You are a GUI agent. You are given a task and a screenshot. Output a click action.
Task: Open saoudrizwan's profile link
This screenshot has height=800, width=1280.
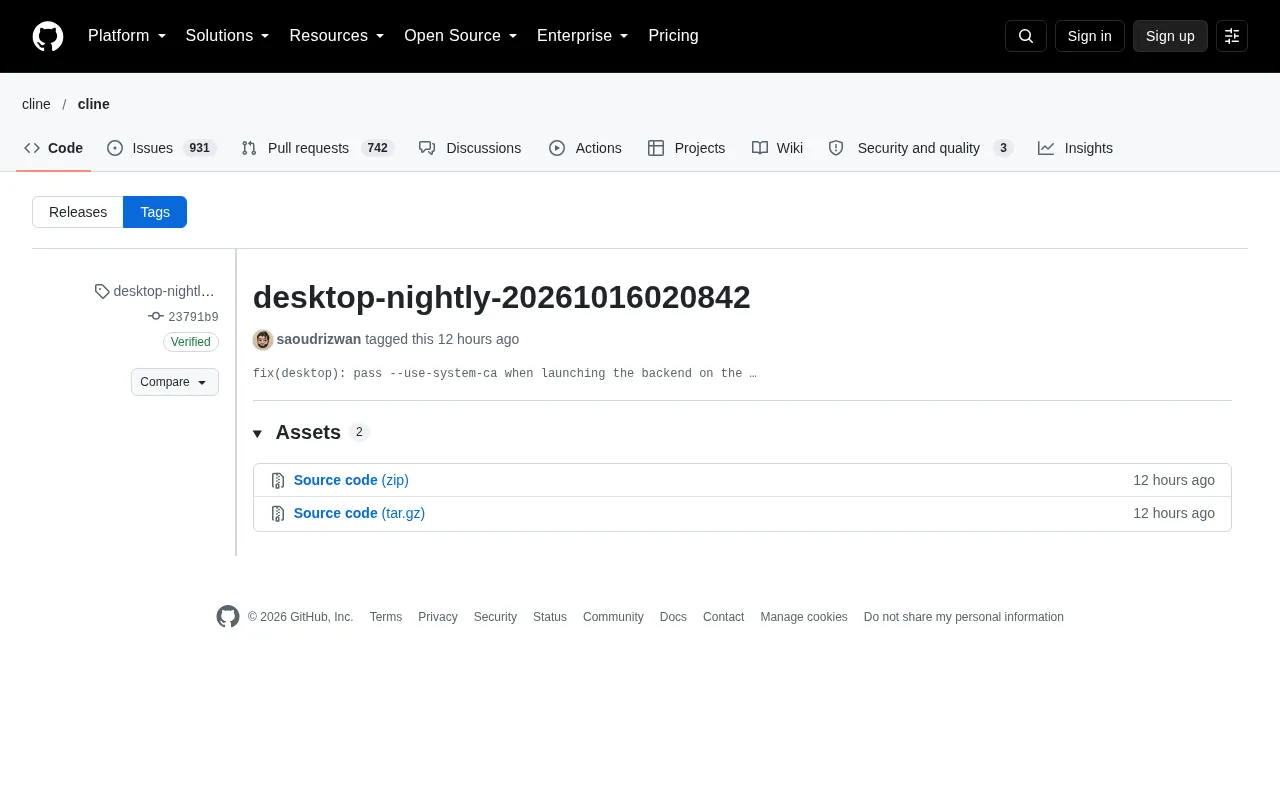coord(319,339)
